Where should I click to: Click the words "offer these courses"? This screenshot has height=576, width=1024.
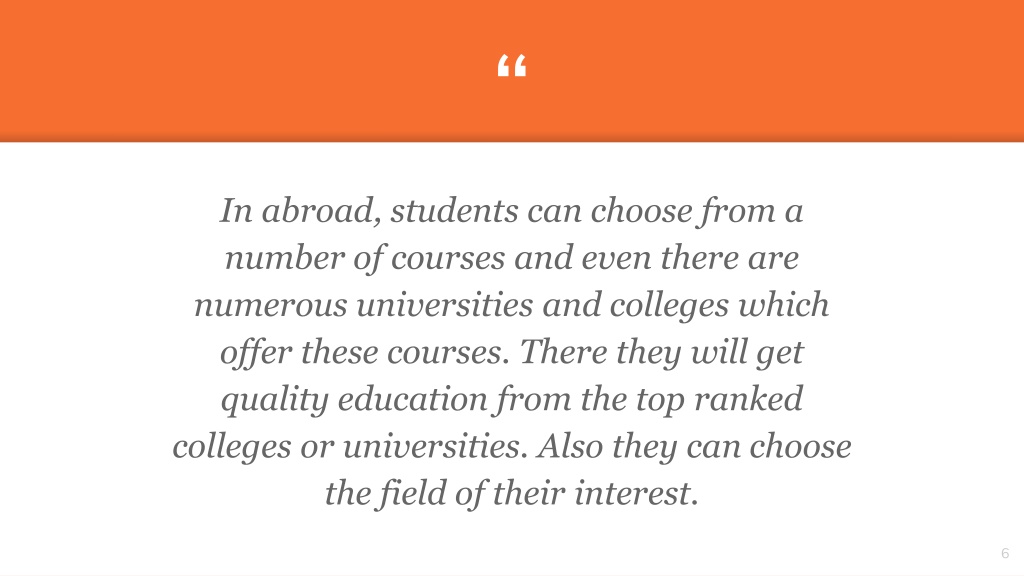click(364, 353)
